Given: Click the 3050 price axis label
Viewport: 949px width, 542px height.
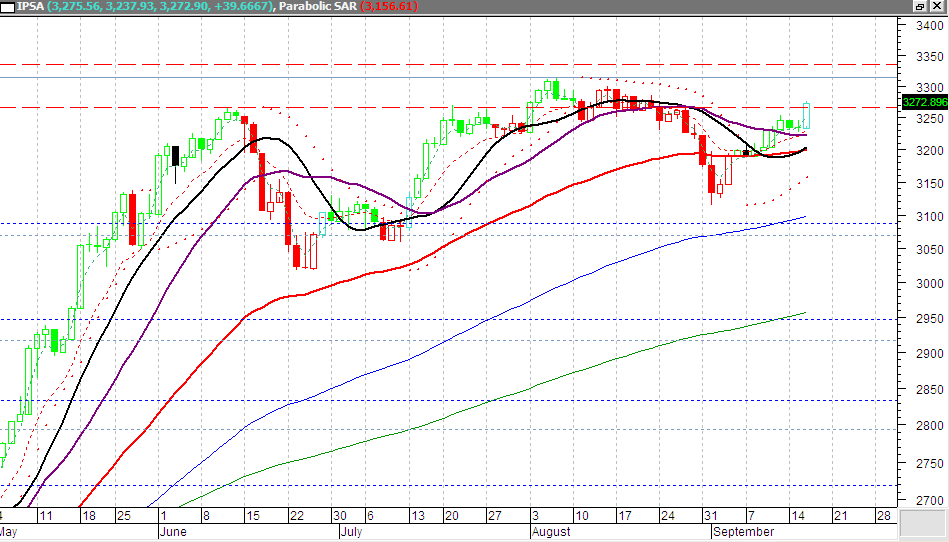Looking at the screenshot, I should [930, 249].
